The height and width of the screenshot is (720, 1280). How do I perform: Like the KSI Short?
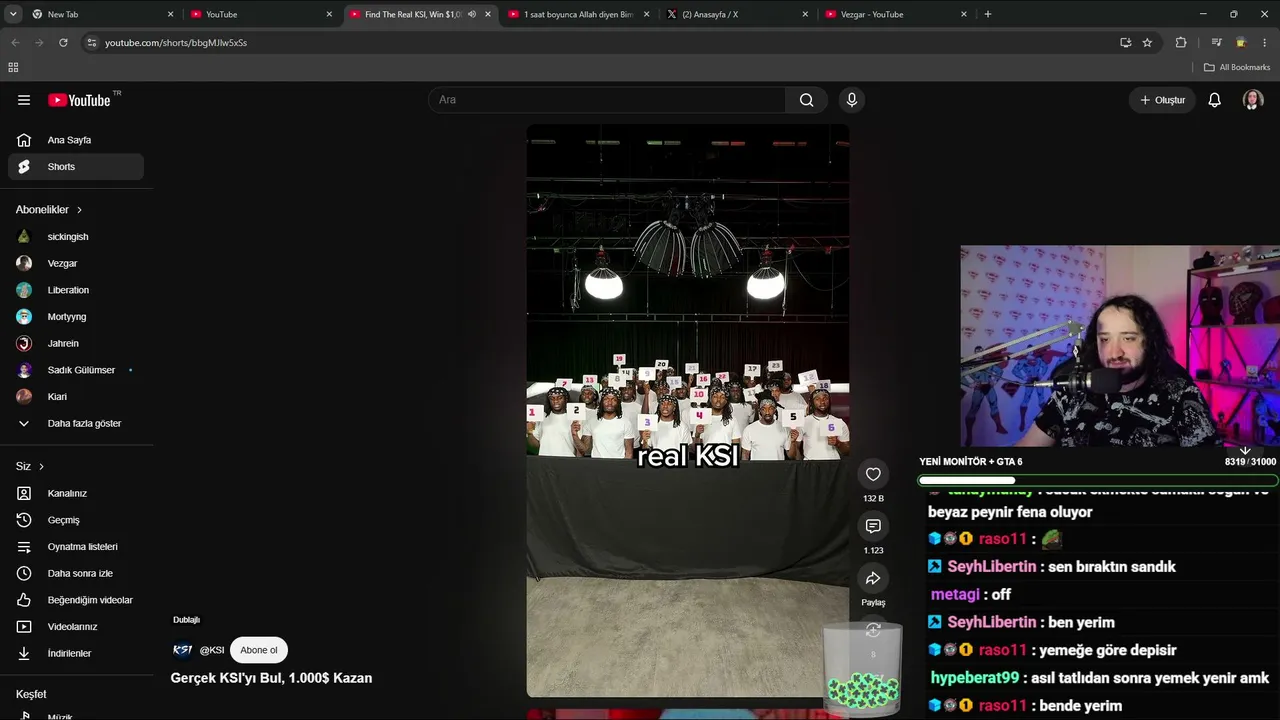873,474
